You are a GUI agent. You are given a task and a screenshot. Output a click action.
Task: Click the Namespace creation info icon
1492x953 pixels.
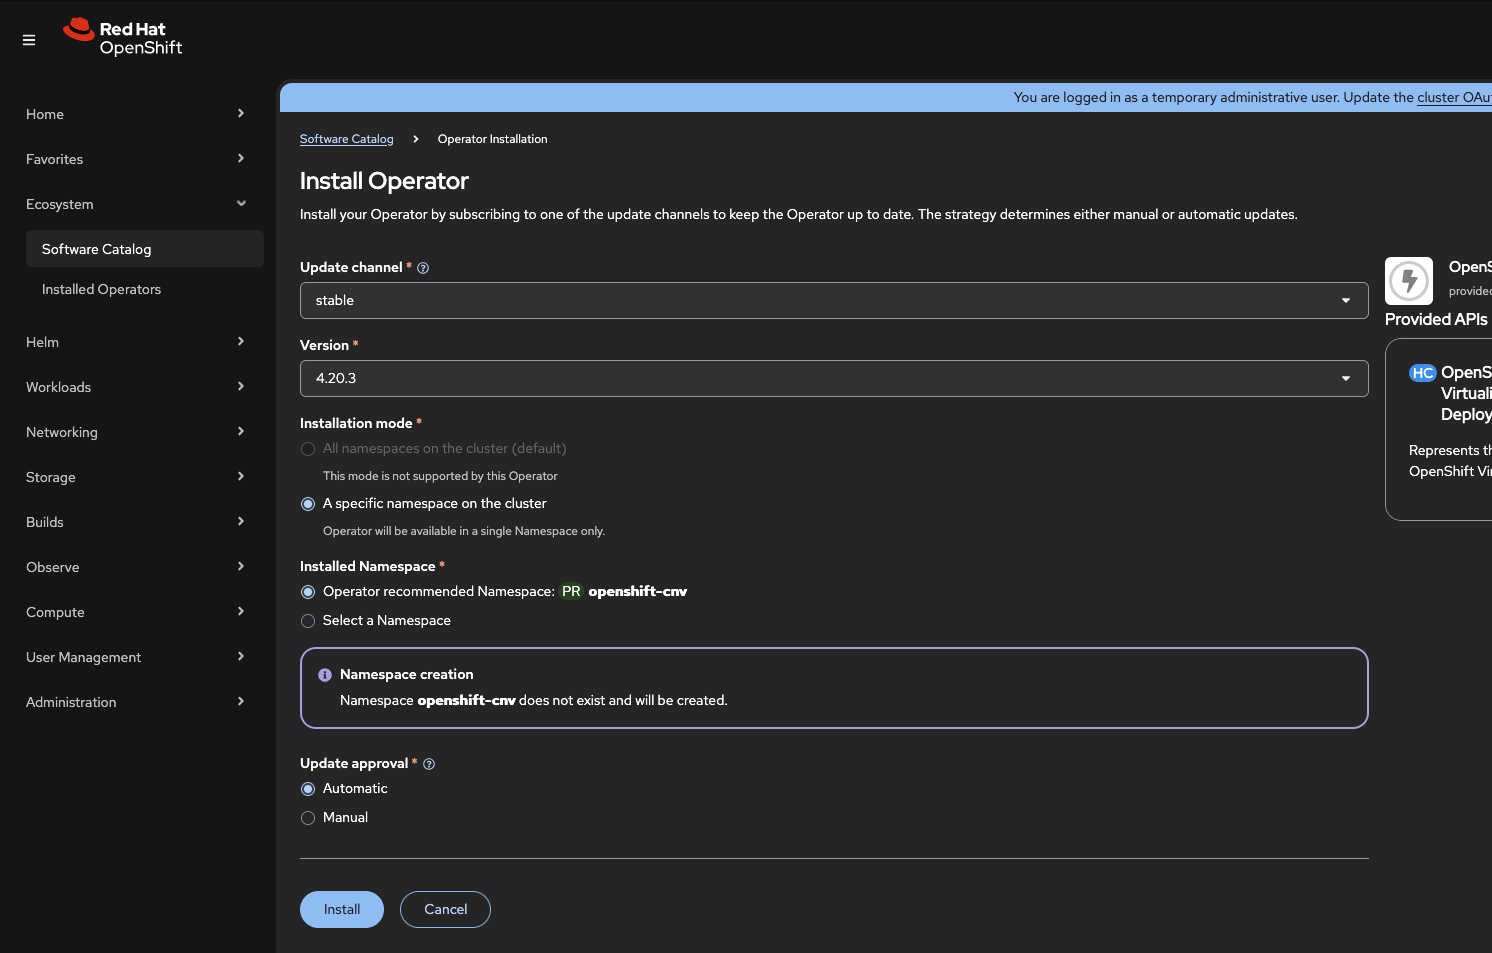pos(325,675)
